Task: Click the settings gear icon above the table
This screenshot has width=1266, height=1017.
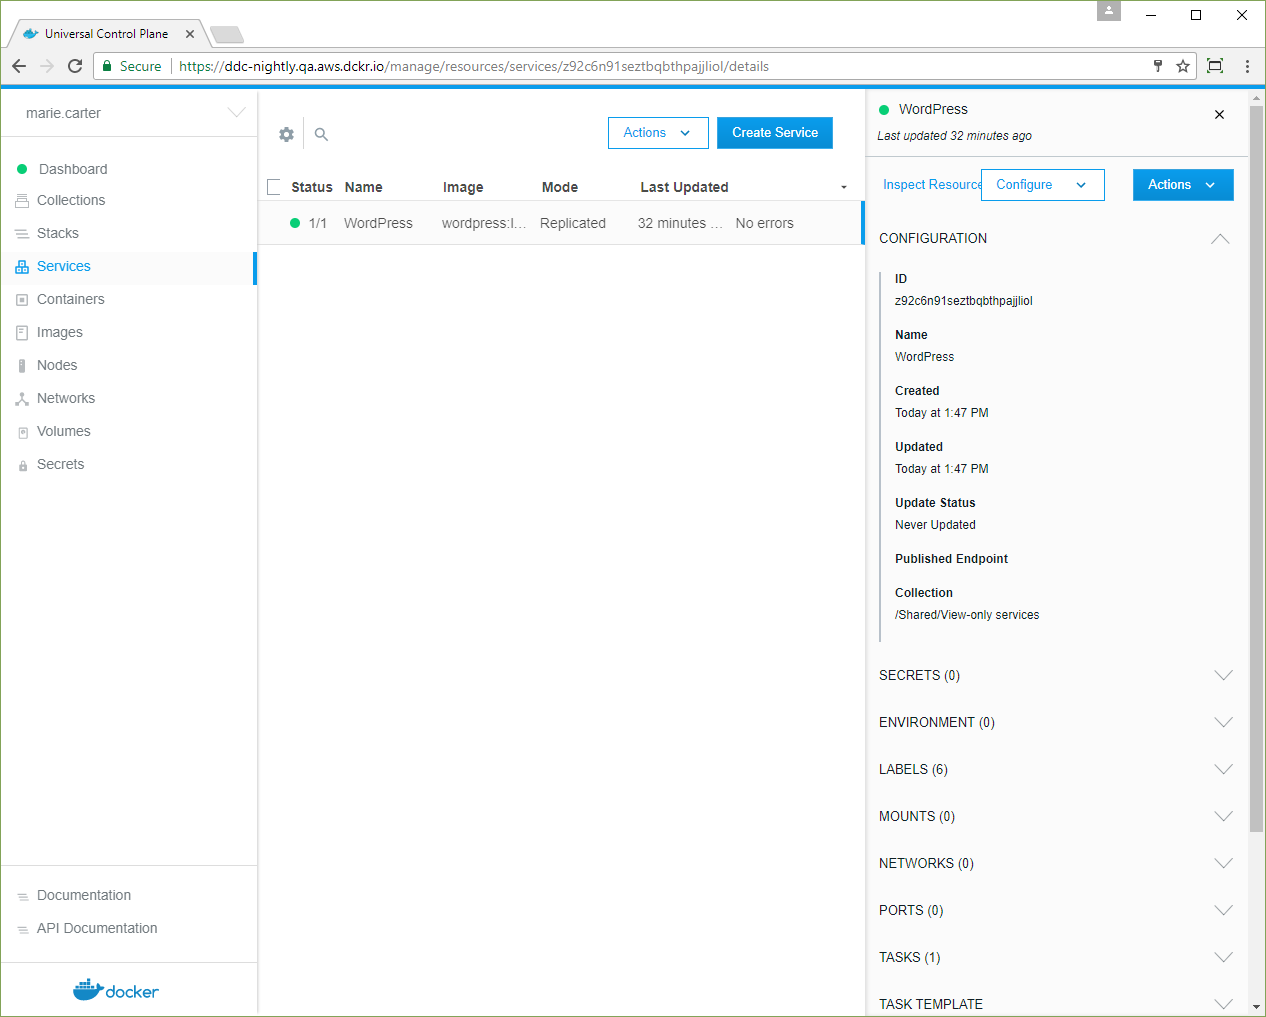Action: pos(286,134)
